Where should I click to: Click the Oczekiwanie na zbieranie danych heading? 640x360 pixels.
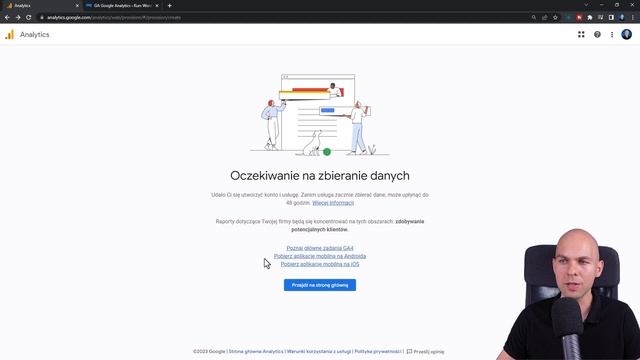pyautogui.click(x=320, y=176)
